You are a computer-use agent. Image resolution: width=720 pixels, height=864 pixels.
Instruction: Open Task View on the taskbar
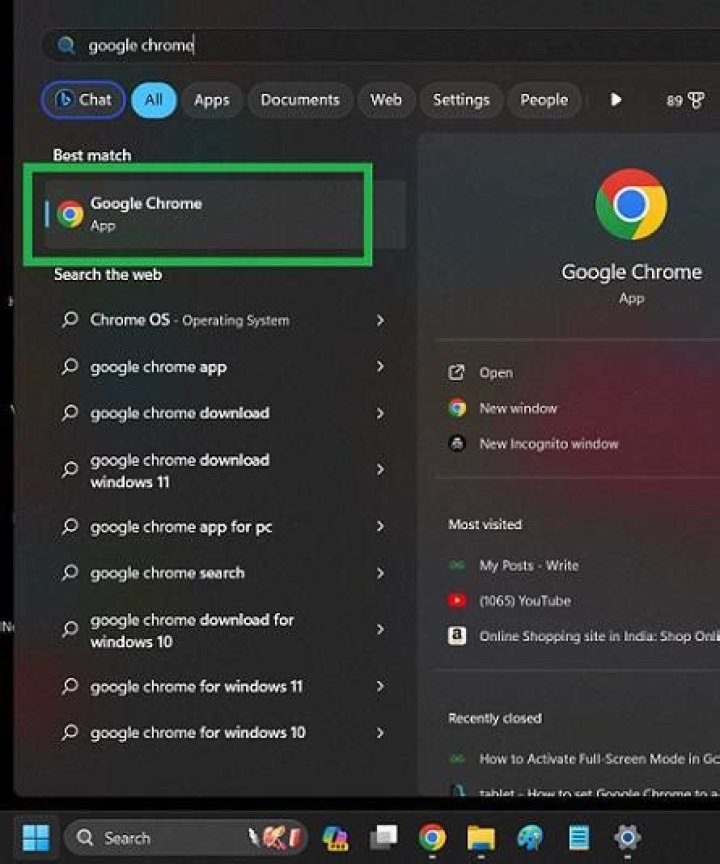click(384, 838)
